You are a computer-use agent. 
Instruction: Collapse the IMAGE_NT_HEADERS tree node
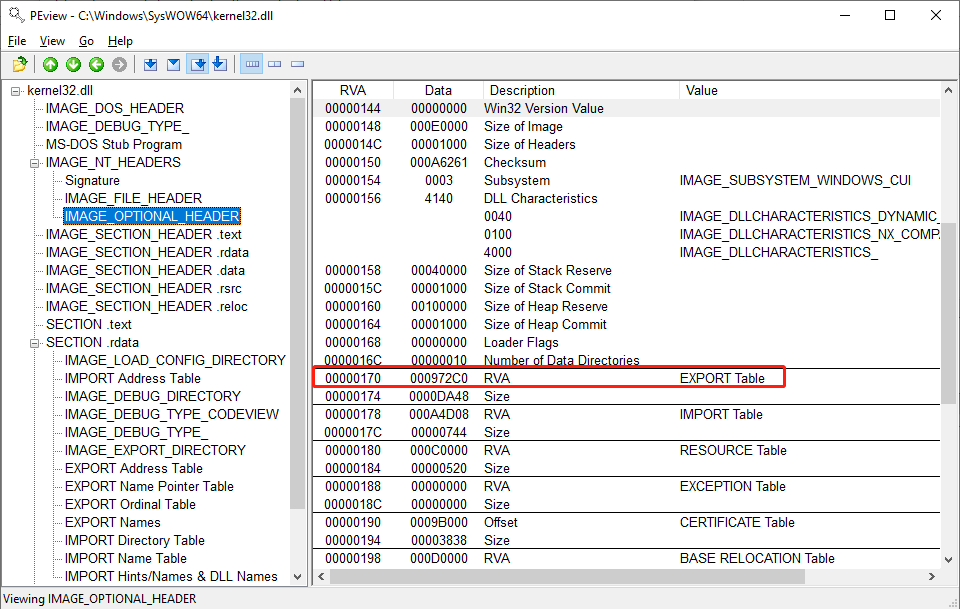(35, 162)
